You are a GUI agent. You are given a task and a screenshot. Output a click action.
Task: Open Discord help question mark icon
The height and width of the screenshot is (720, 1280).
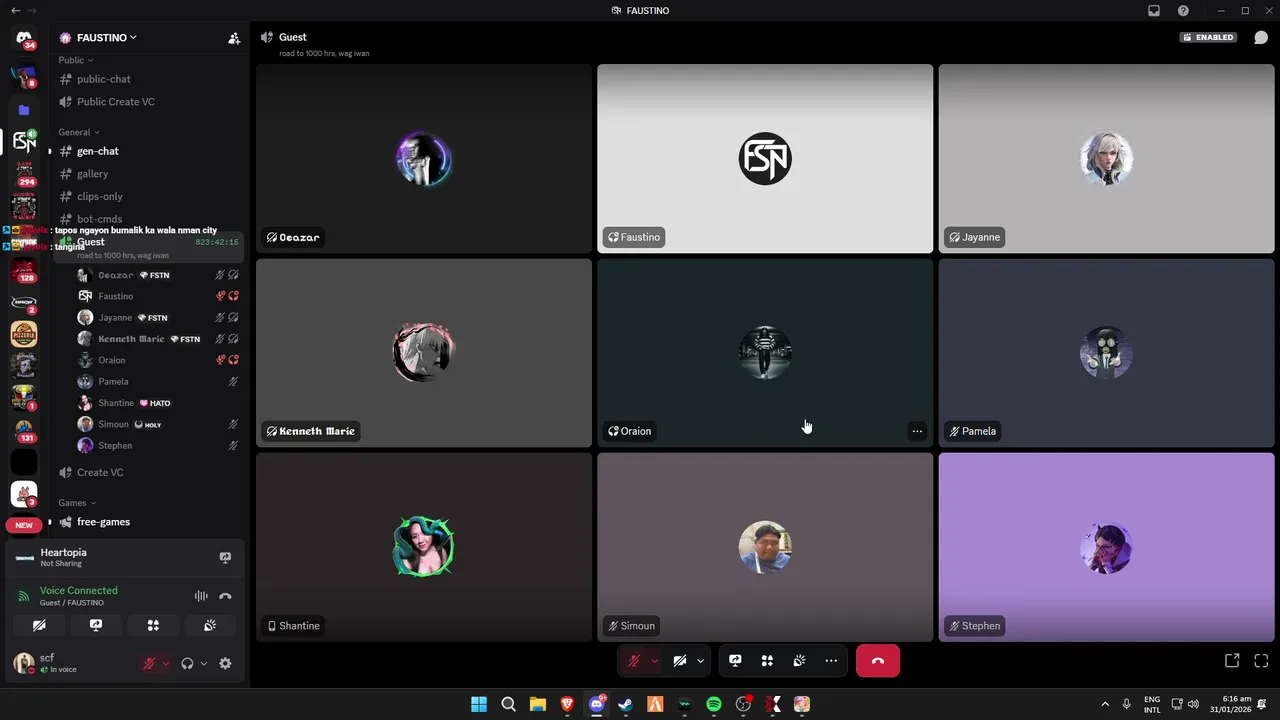coord(1184,10)
